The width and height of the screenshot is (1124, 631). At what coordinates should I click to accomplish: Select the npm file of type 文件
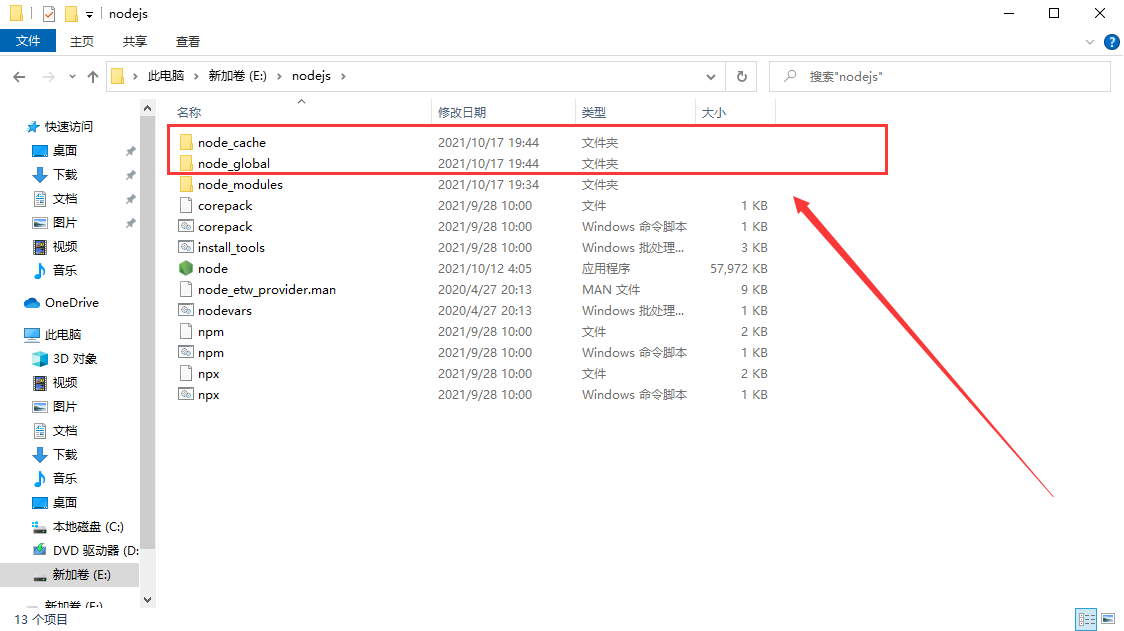click(211, 332)
